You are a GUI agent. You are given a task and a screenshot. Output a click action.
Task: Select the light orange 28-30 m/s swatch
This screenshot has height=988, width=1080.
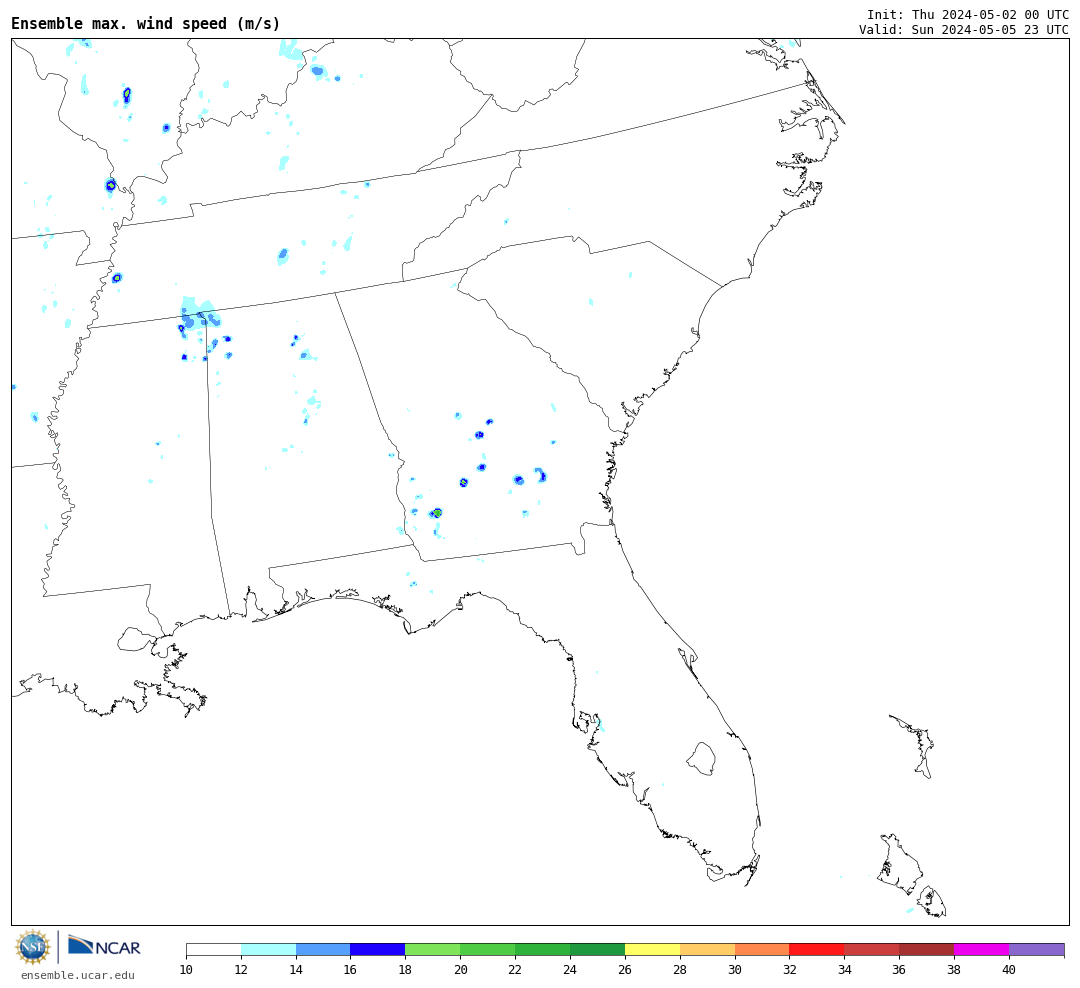tap(707, 949)
